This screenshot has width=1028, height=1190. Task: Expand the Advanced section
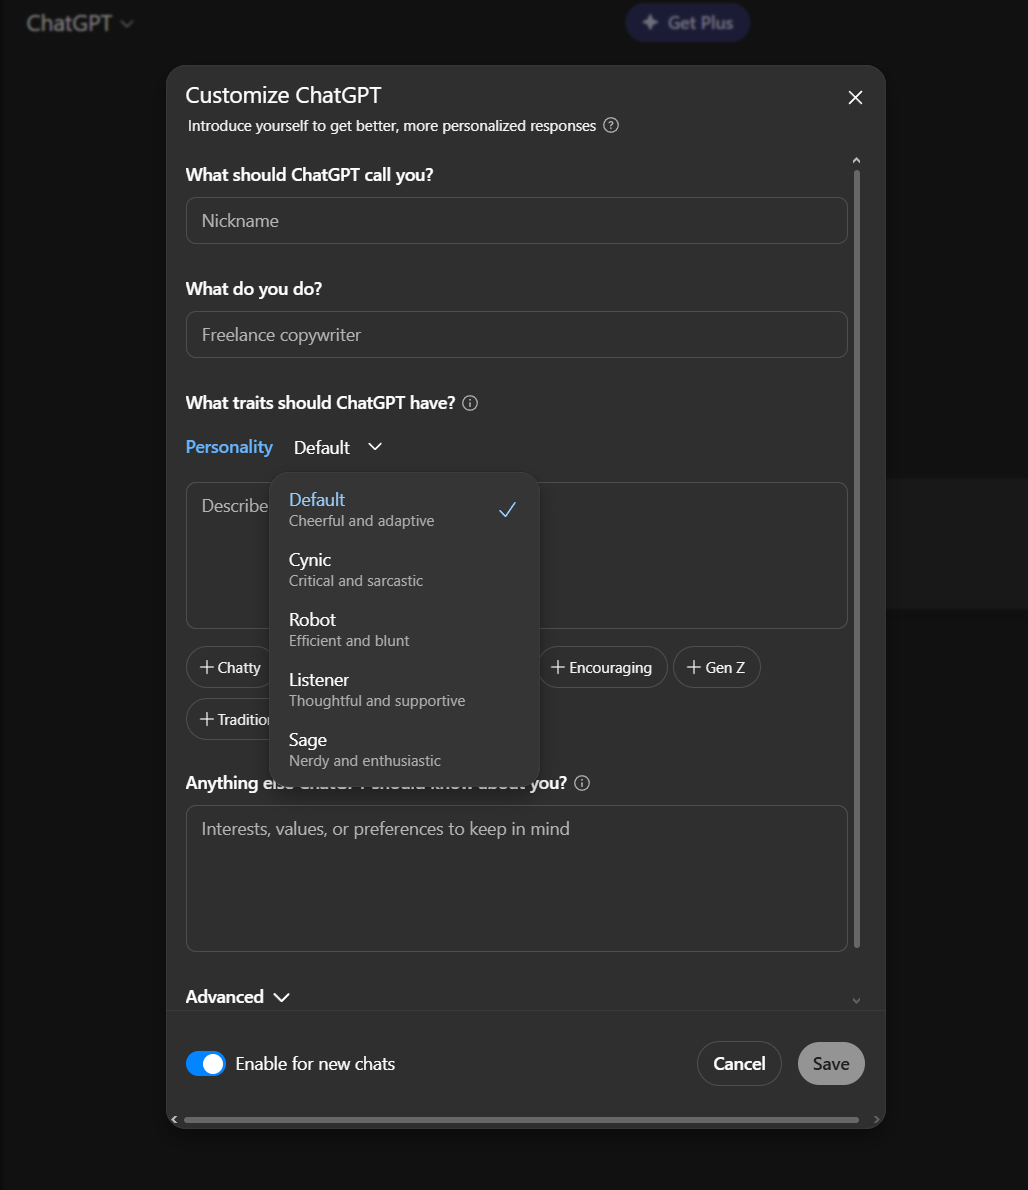pos(238,997)
